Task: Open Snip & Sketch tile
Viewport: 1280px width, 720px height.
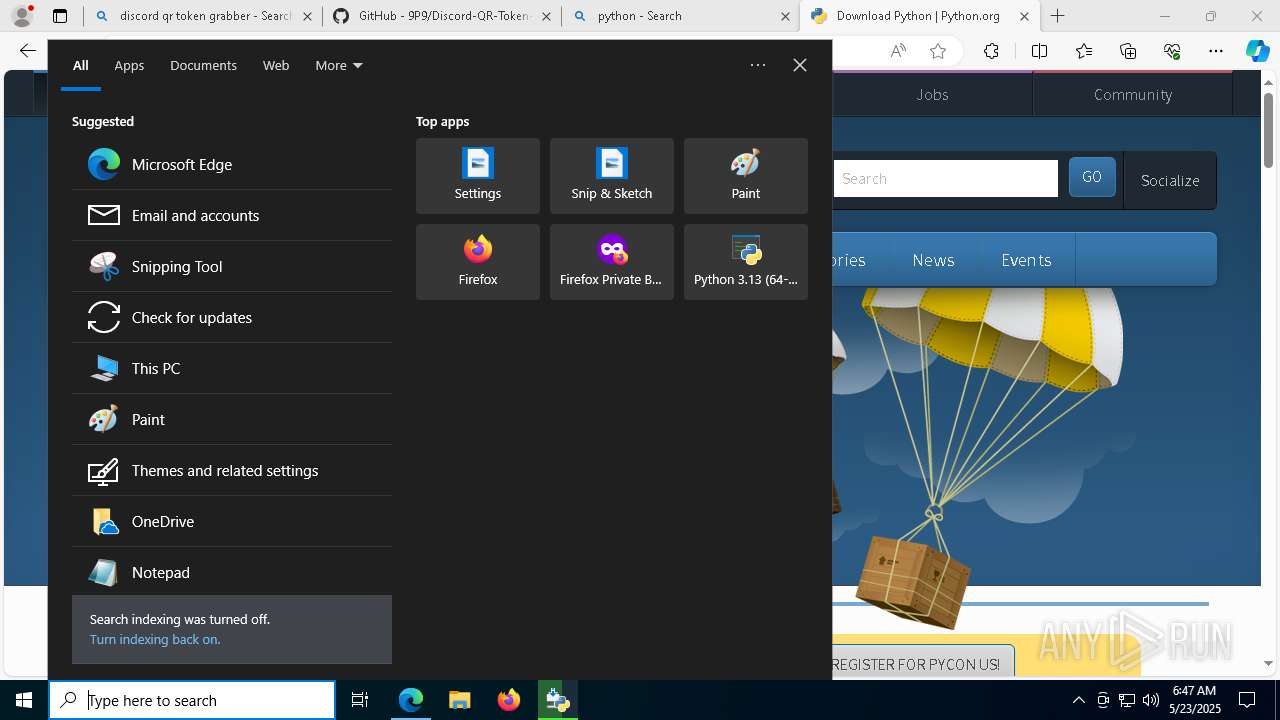Action: [x=612, y=176]
